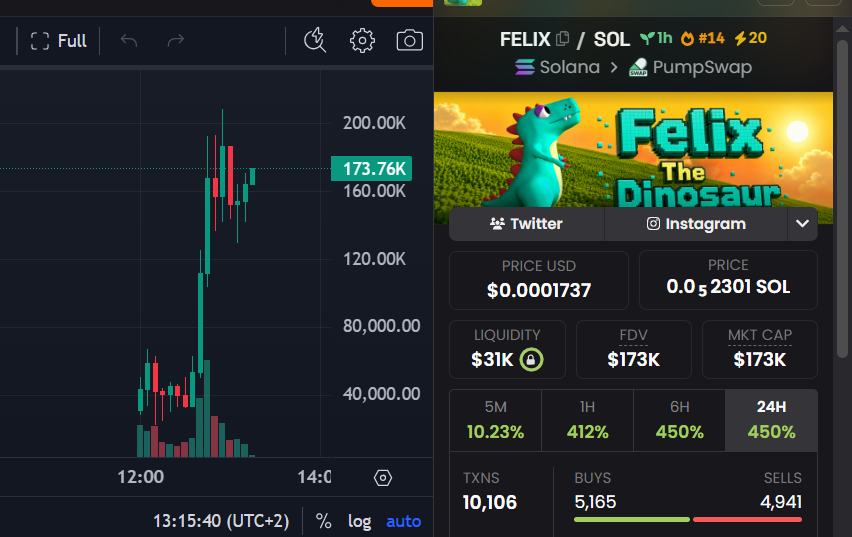Image resolution: width=852 pixels, height=537 pixels.
Task: Click the LIQUIDITY $31K value
Action: (x=492, y=359)
